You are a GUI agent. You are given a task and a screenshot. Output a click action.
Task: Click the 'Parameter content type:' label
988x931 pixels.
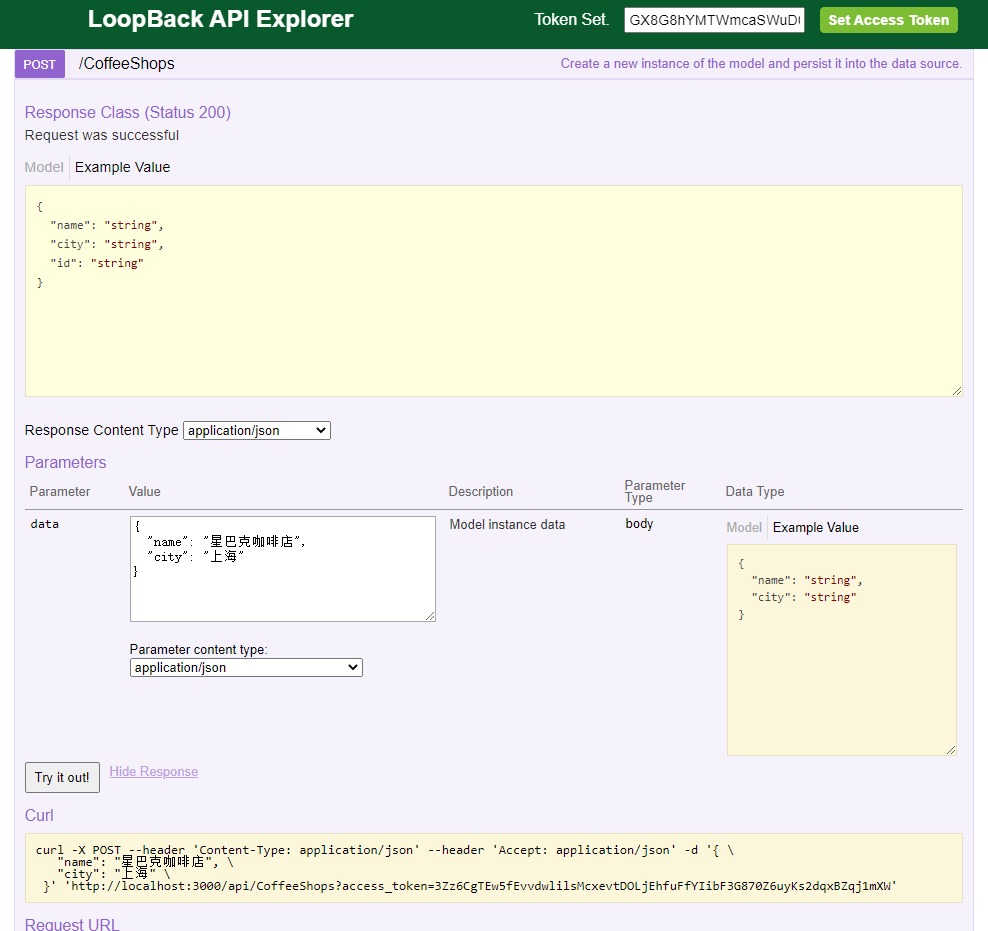(x=198, y=649)
